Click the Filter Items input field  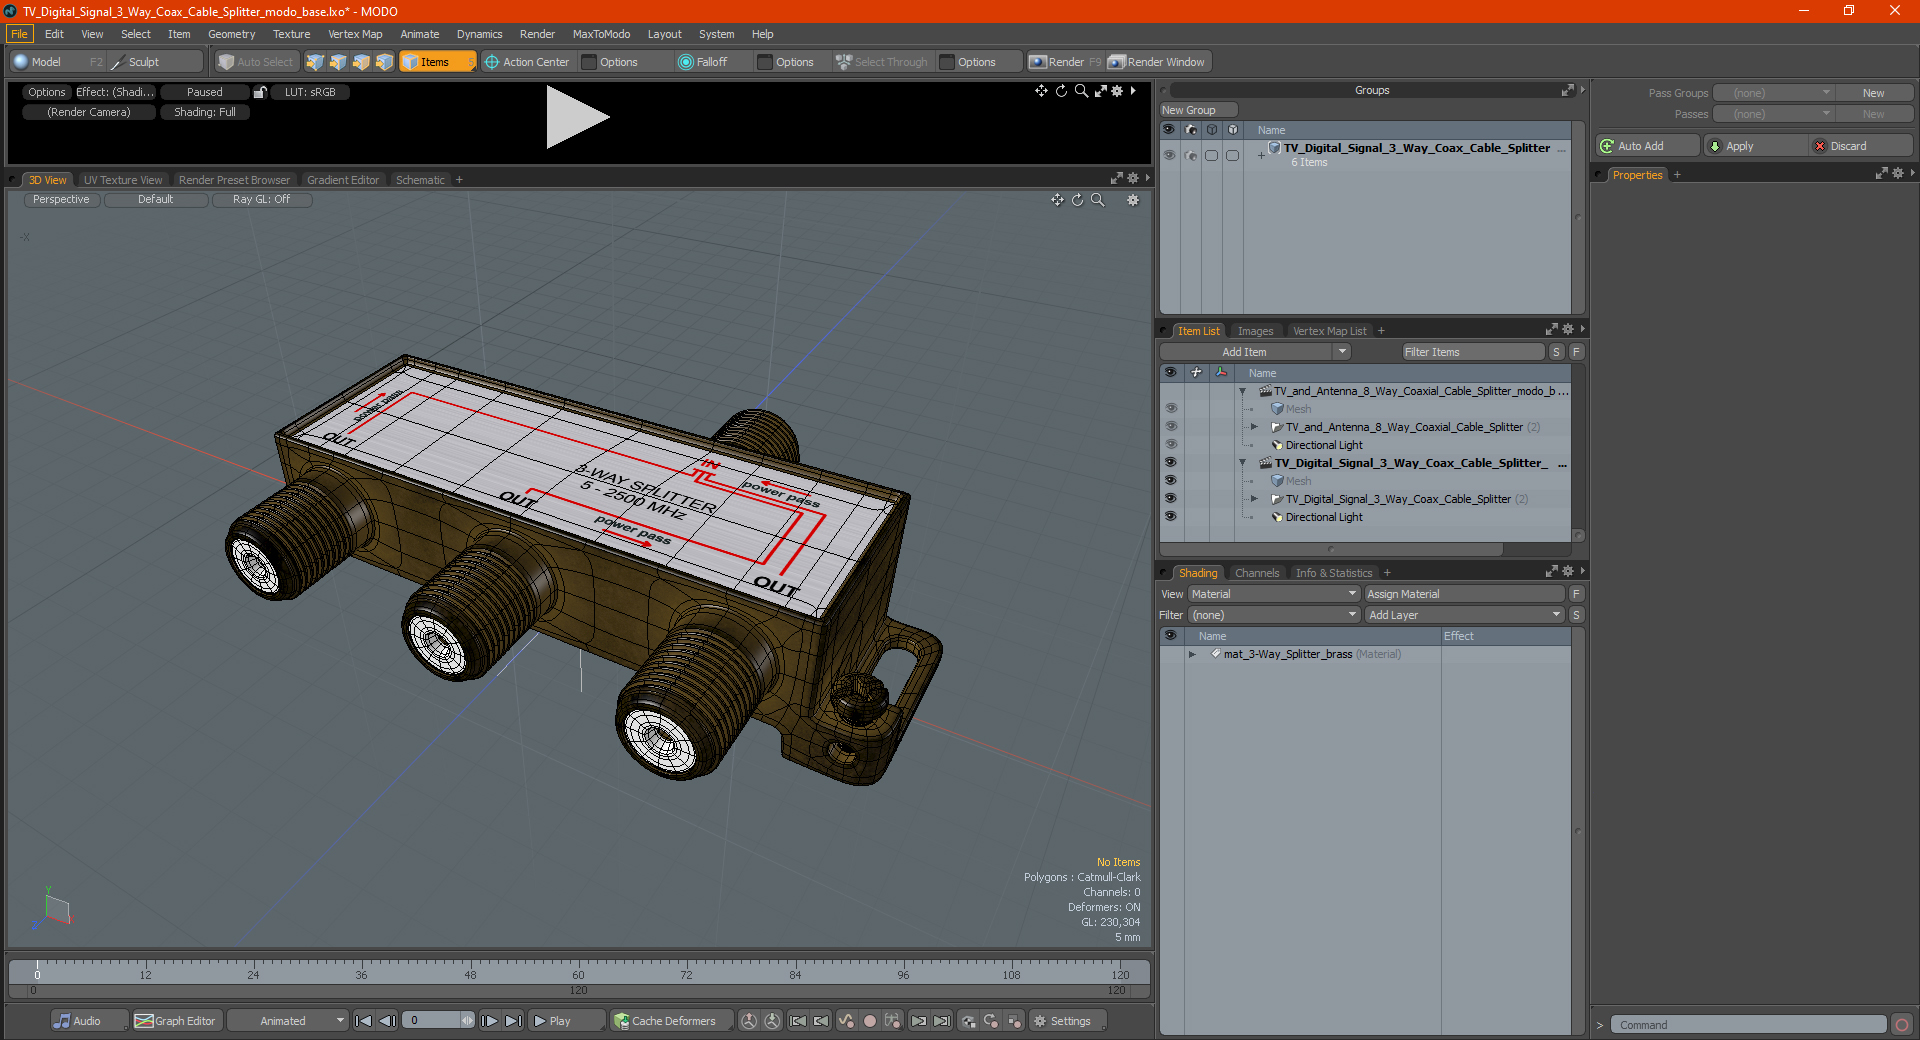coord(1472,352)
